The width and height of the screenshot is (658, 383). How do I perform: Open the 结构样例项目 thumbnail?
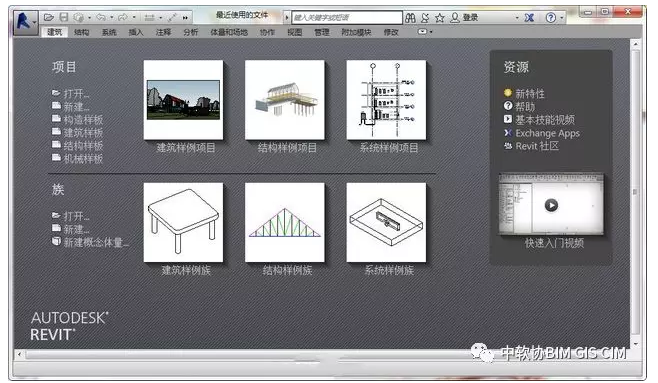click(285, 100)
